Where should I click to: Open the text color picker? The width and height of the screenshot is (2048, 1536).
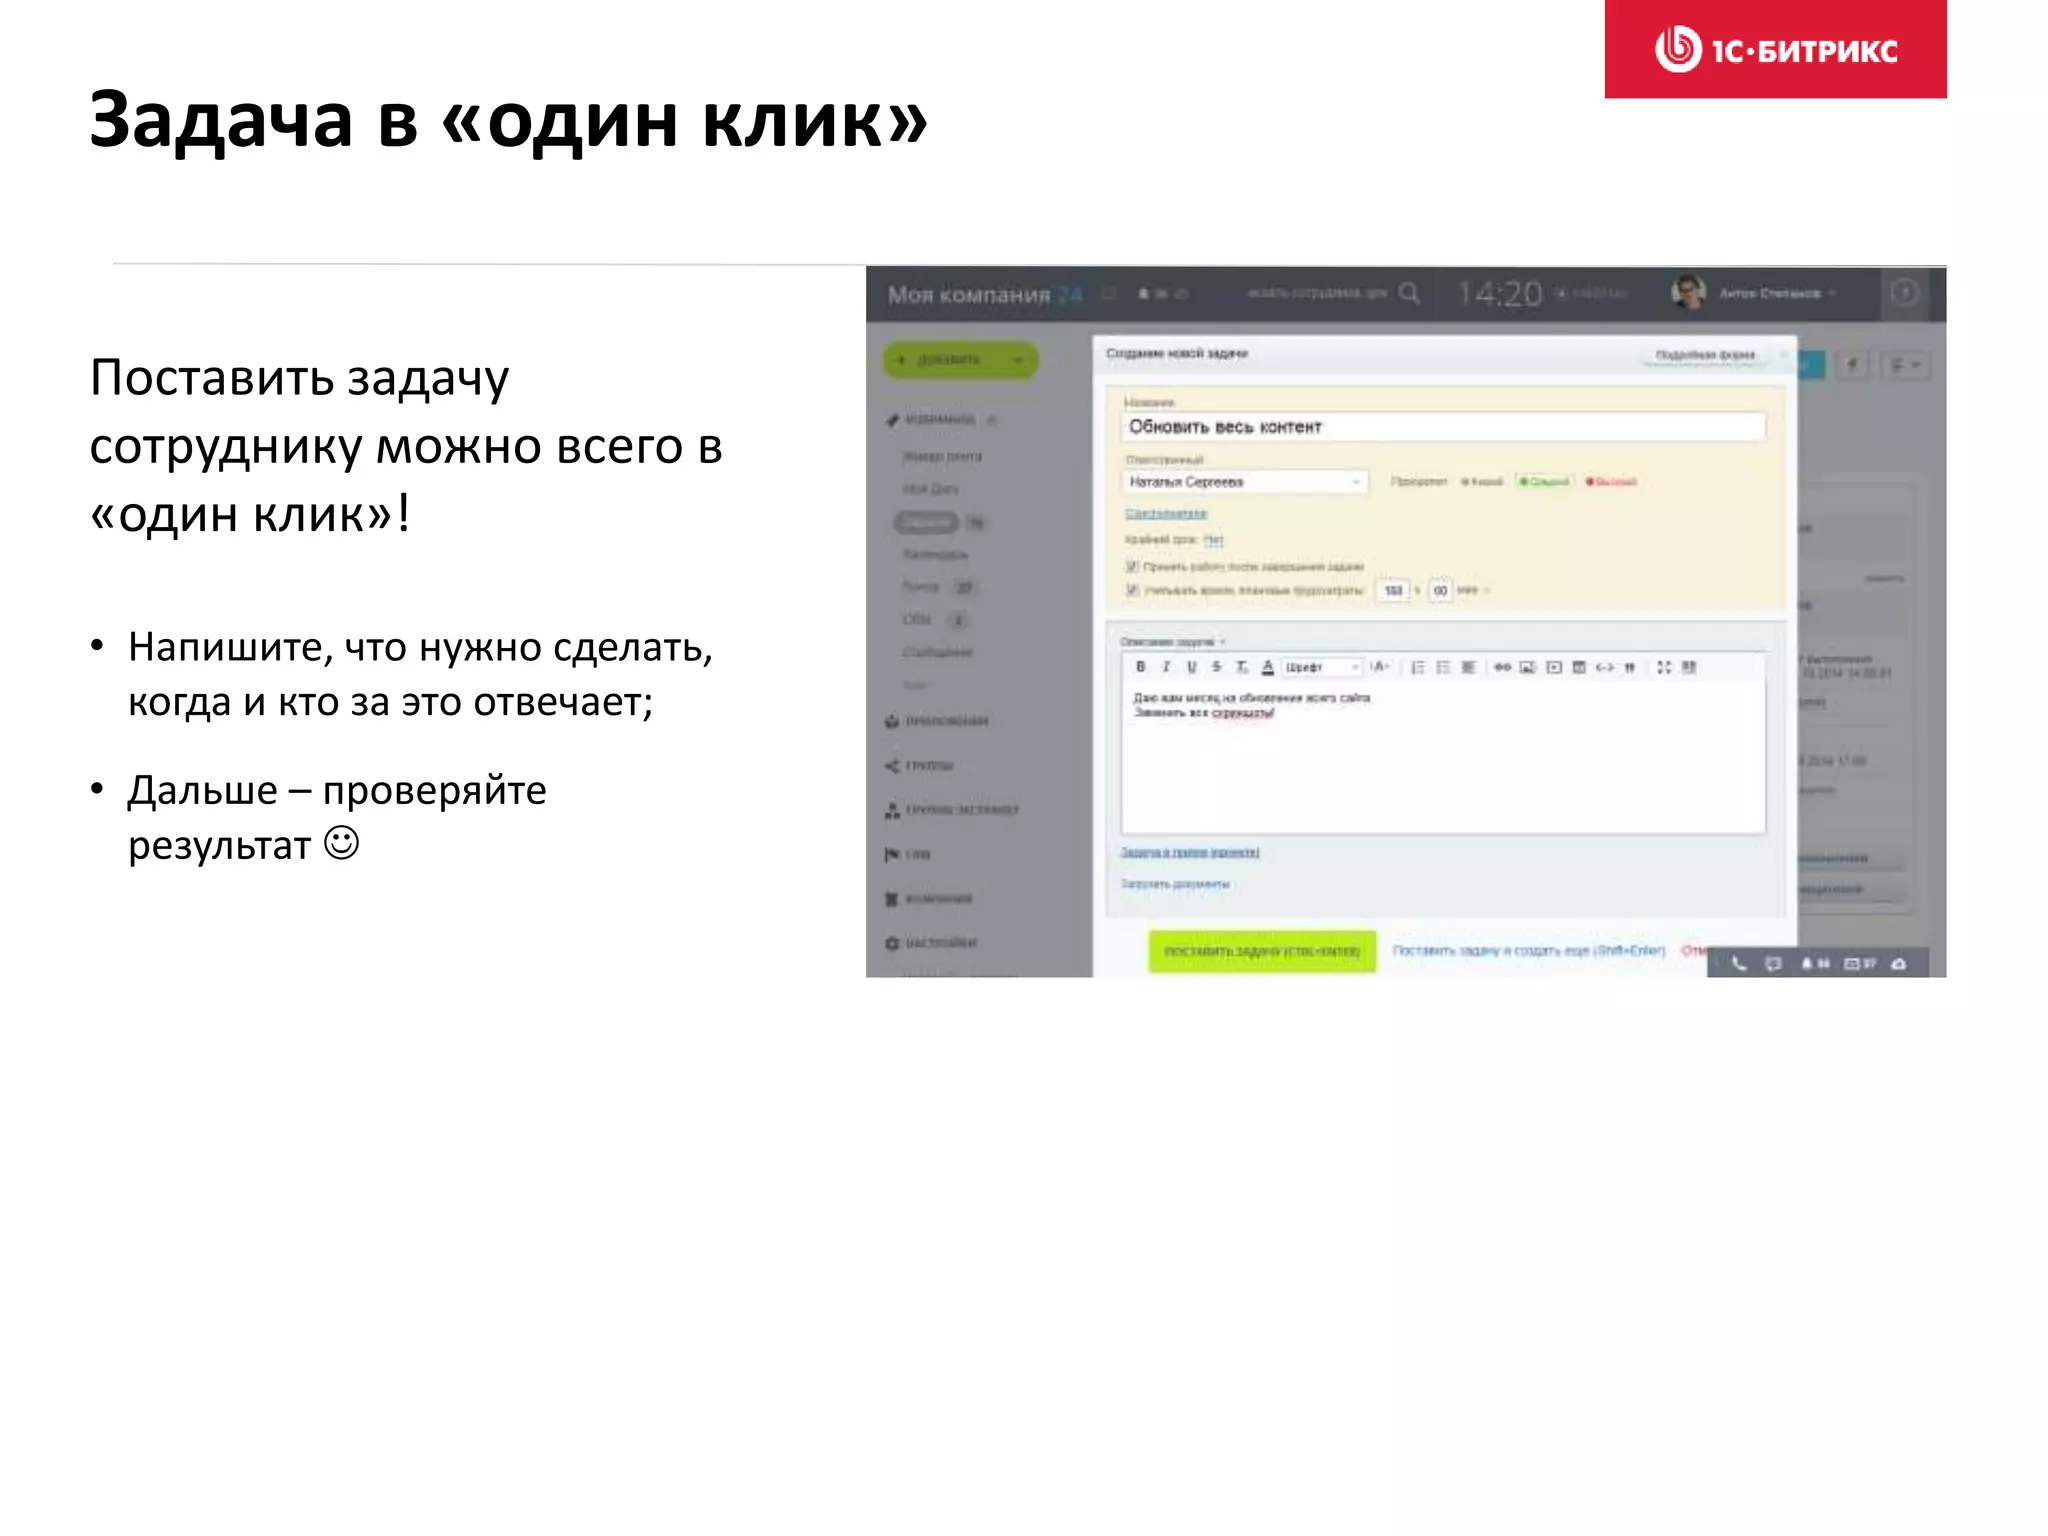(1267, 667)
